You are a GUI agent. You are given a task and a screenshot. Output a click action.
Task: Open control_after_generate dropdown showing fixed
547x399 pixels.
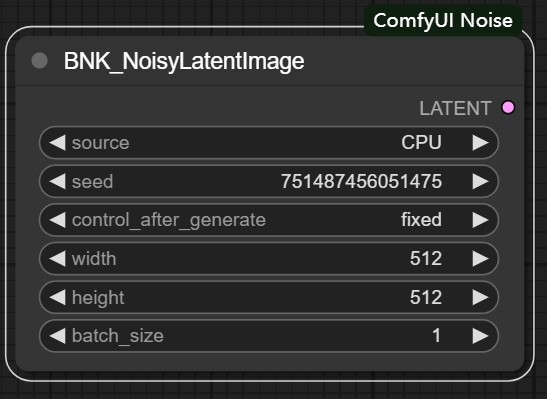pos(269,220)
